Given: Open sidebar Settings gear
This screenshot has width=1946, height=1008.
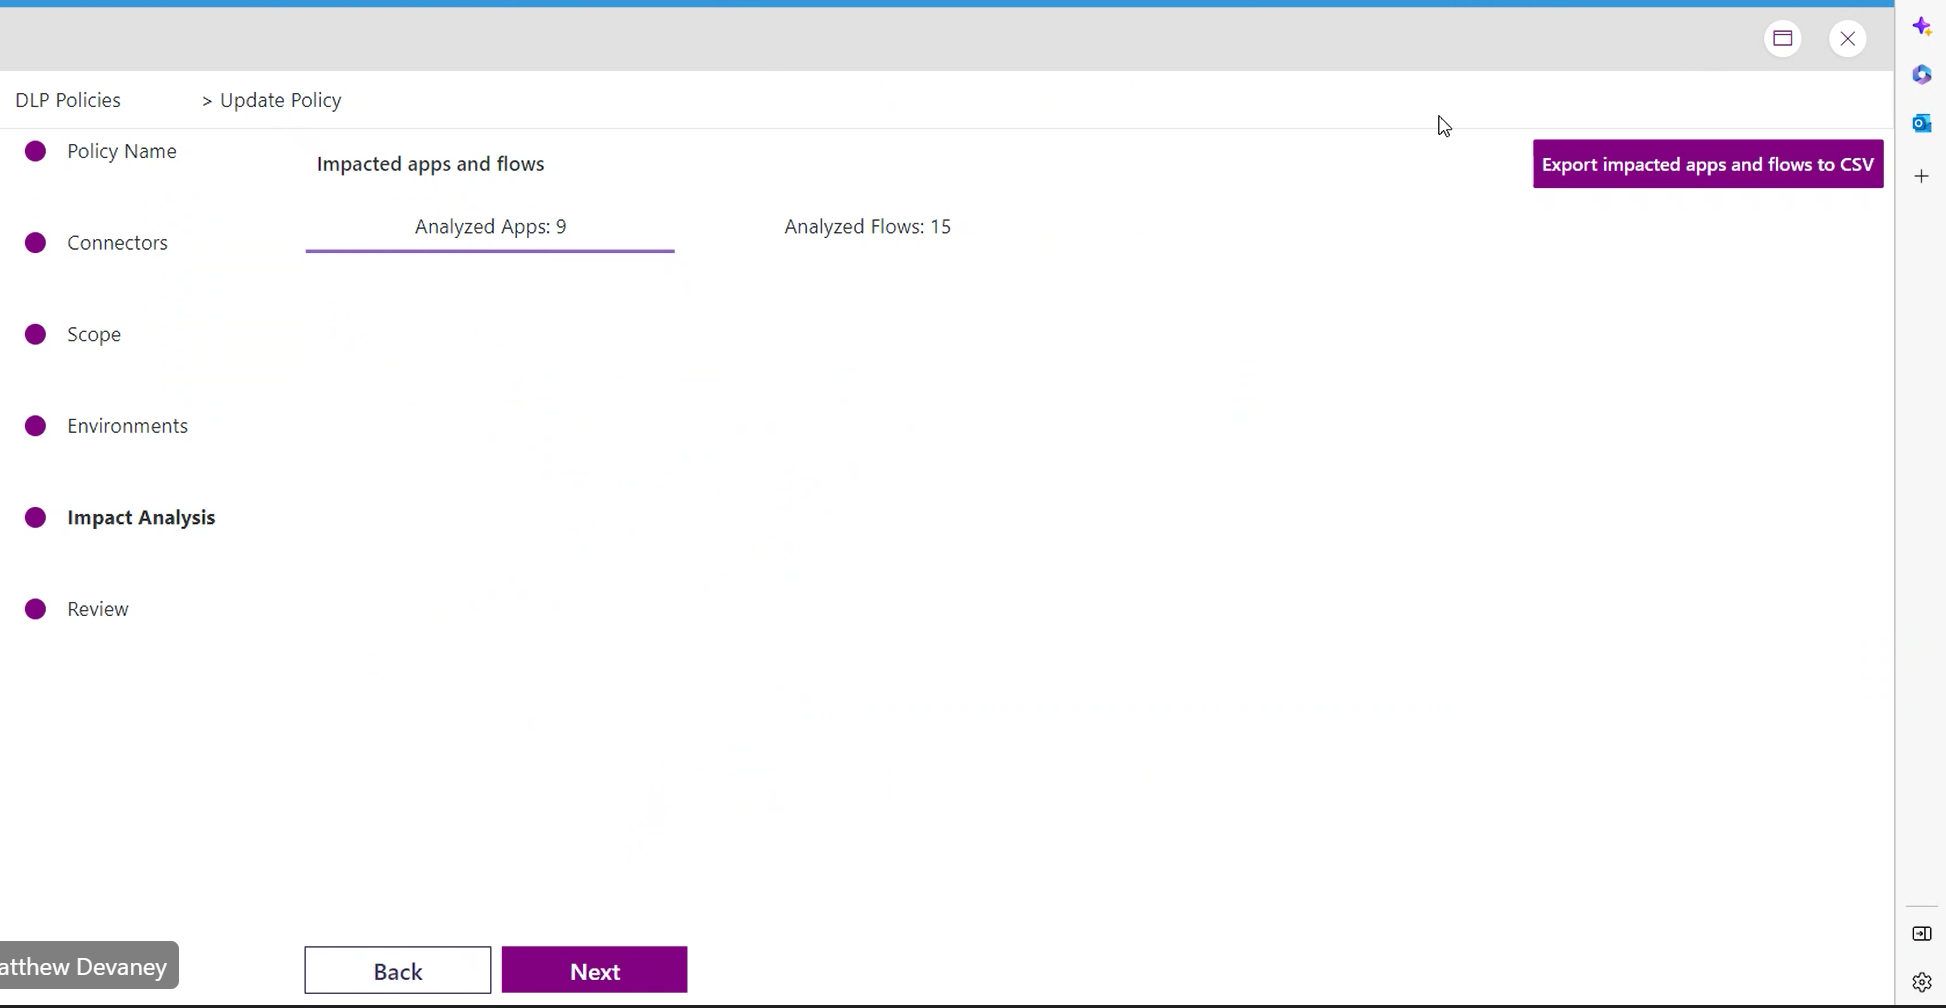Looking at the screenshot, I should click(x=1922, y=982).
